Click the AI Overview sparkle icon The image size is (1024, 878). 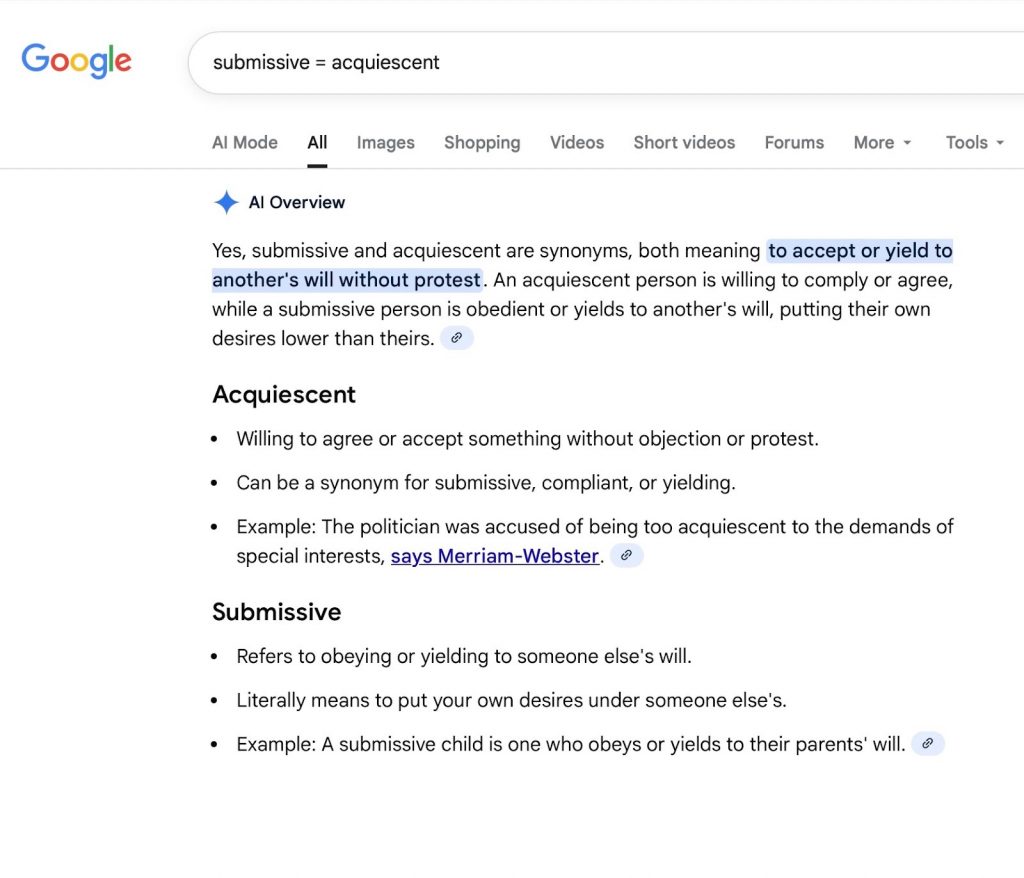(226, 202)
